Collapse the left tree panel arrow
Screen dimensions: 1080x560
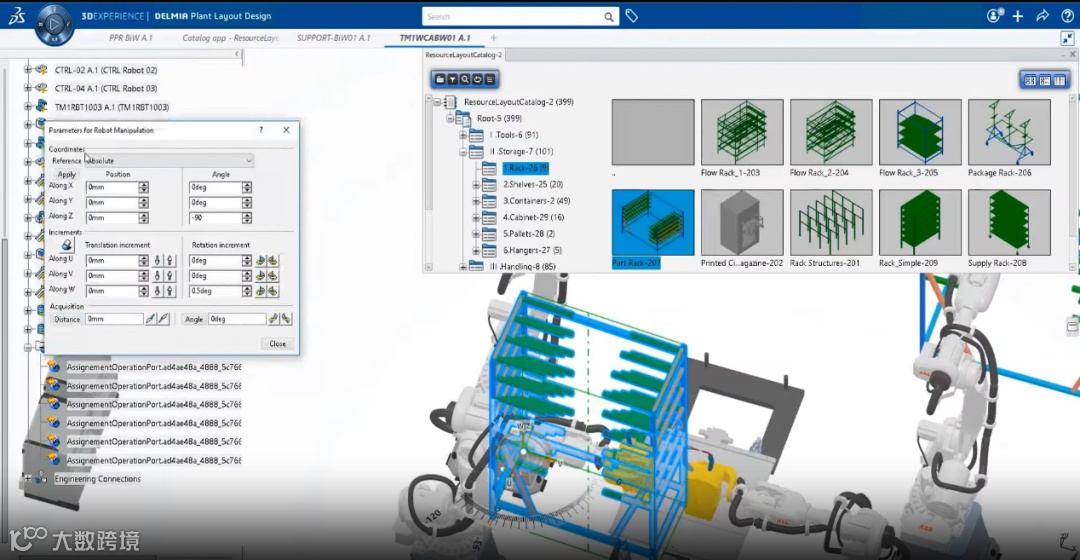pyautogui.click(x=237, y=54)
